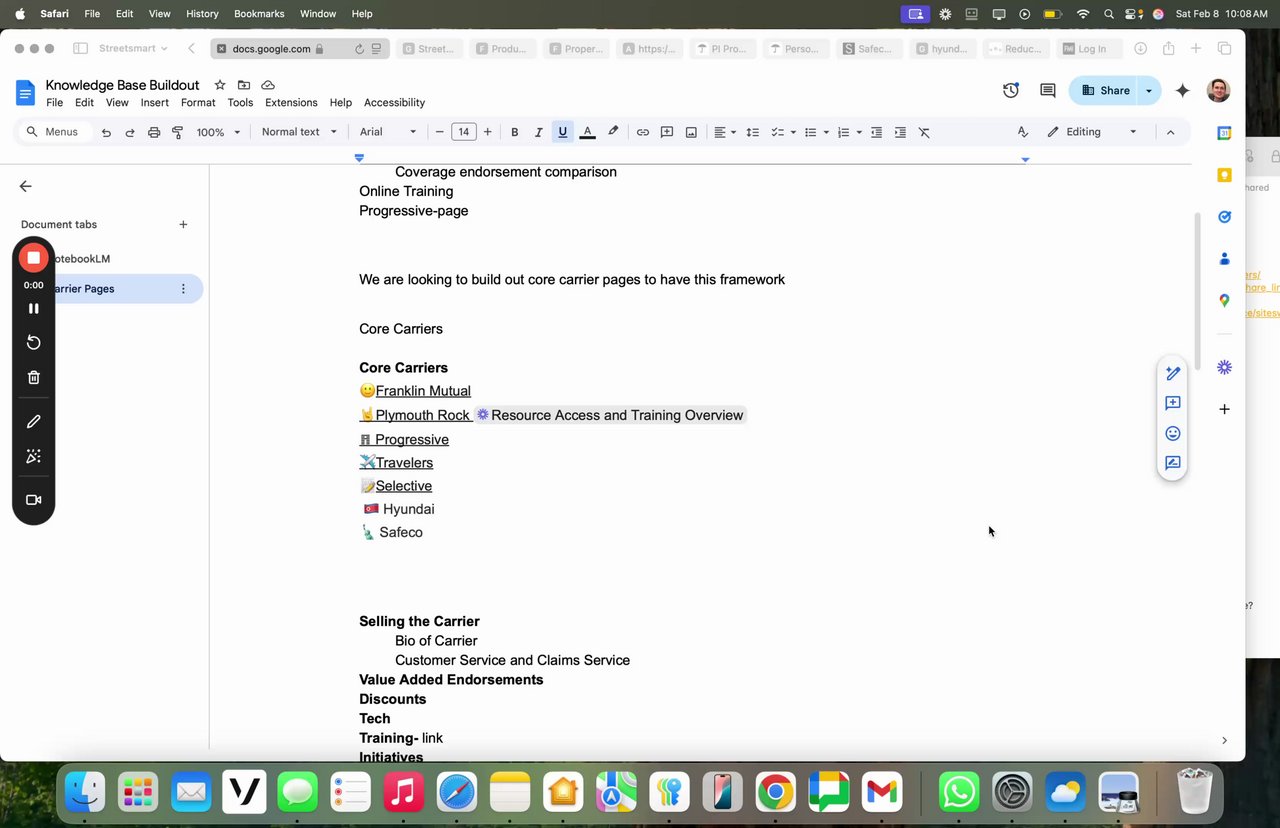The height and width of the screenshot is (828, 1280).
Task: Click the Line & paragraph spacing icon
Action: pyautogui.click(x=753, y=132)
